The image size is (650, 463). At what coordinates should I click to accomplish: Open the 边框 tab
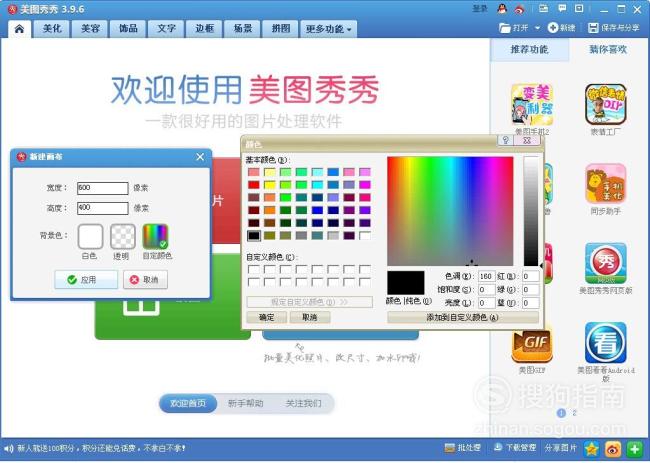[x=204, y=29]
